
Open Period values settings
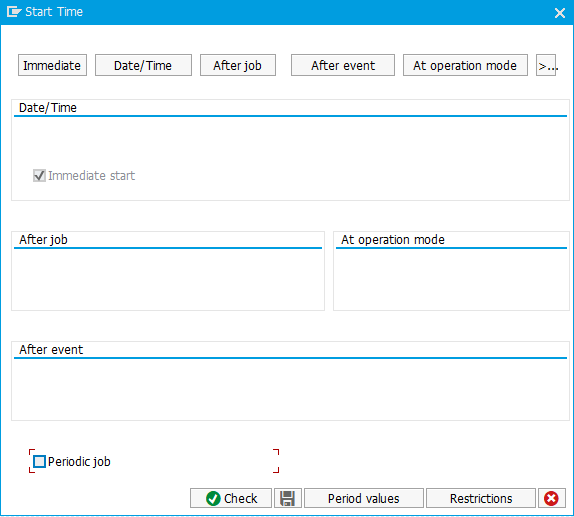pyautogui.click(x=364, y=498)
